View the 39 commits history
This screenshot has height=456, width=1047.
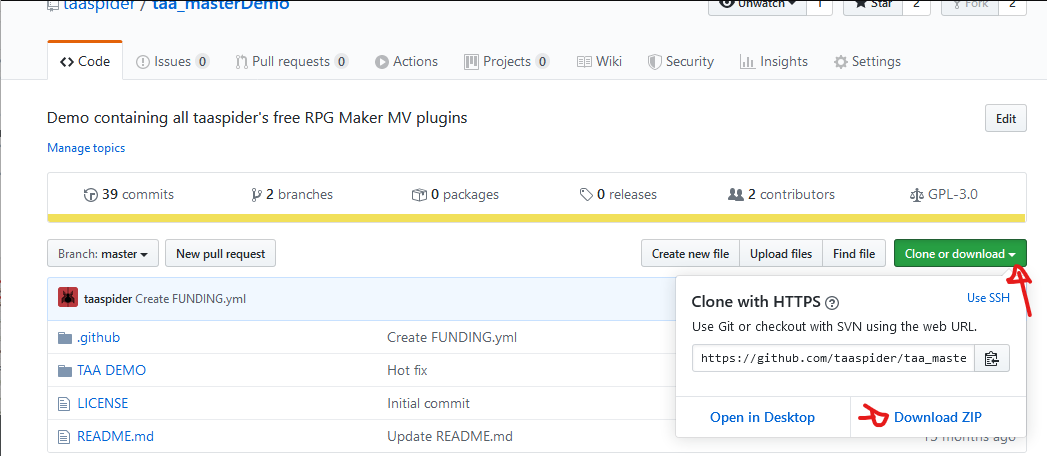[128, 194]
